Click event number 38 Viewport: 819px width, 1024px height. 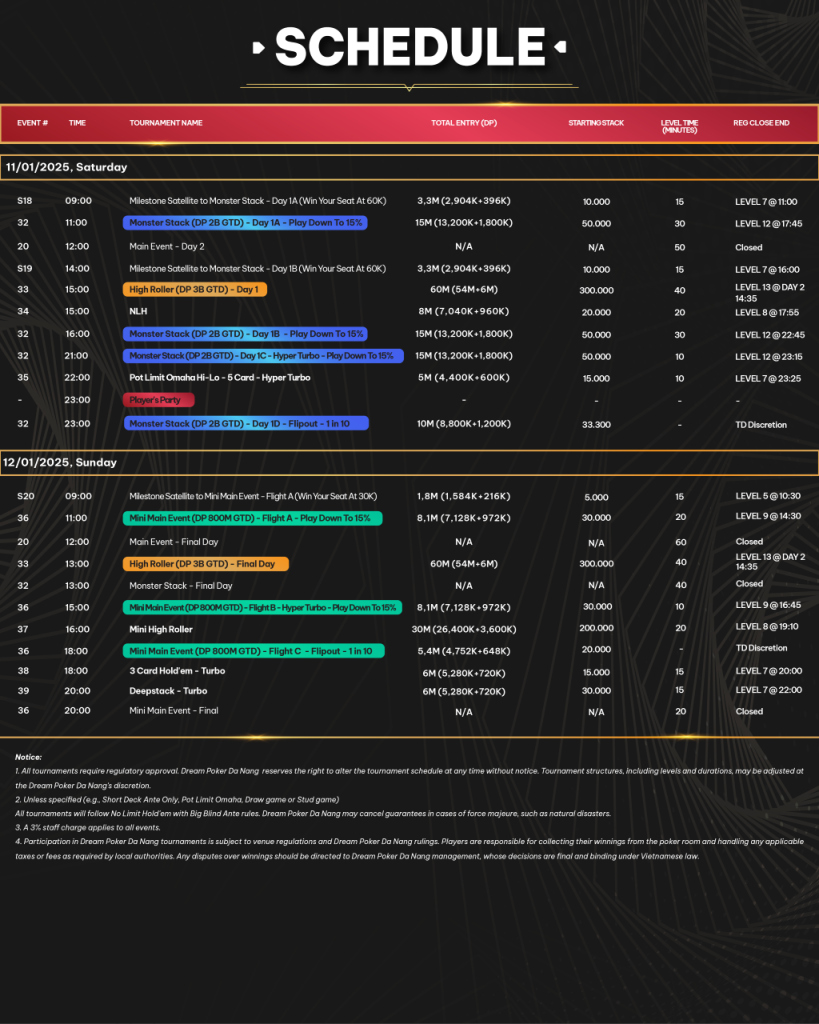23,671
